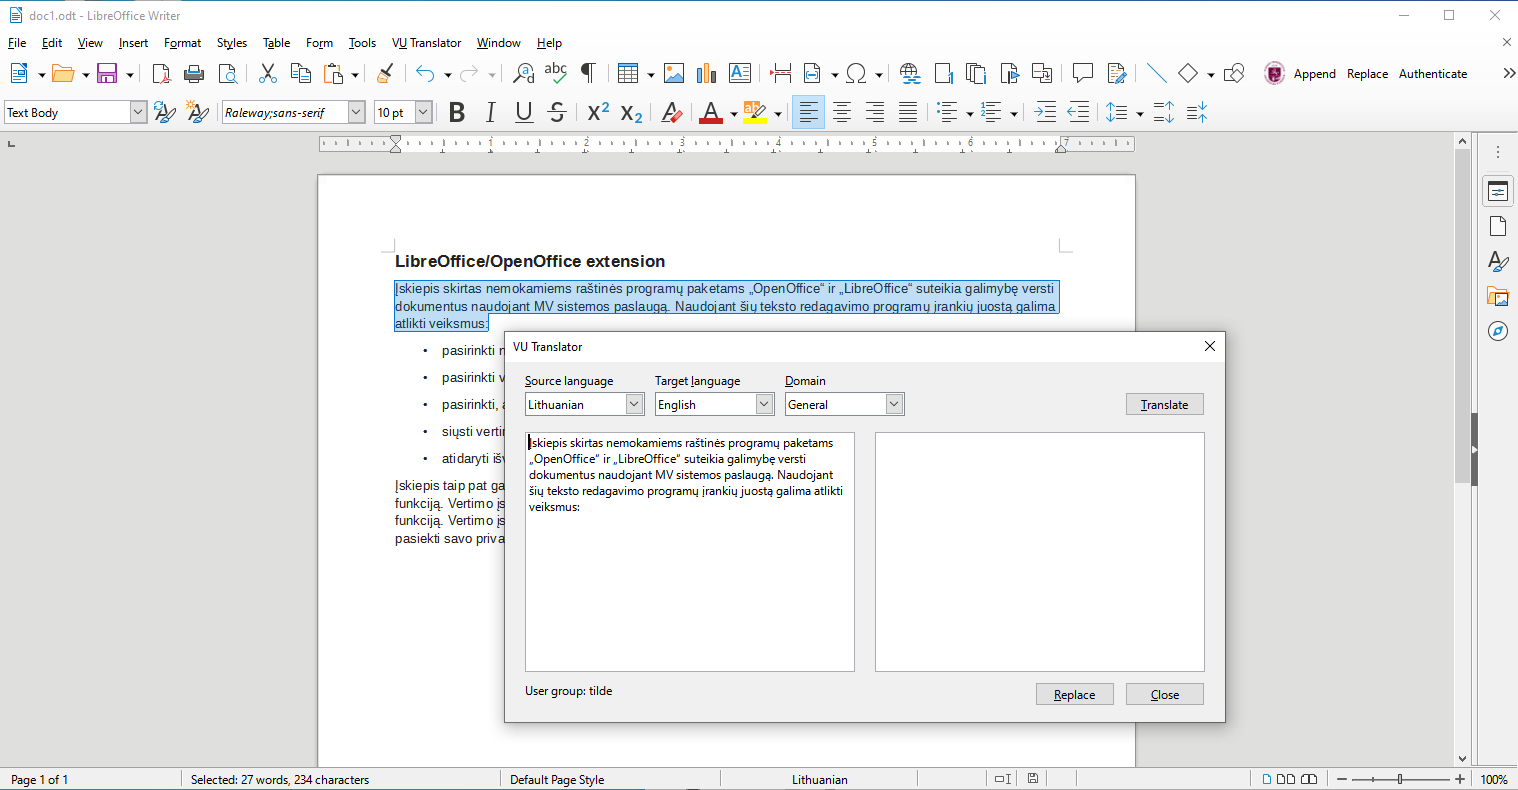
Task: Apply yellow highlighting color swatch
Action: [755, 112]
